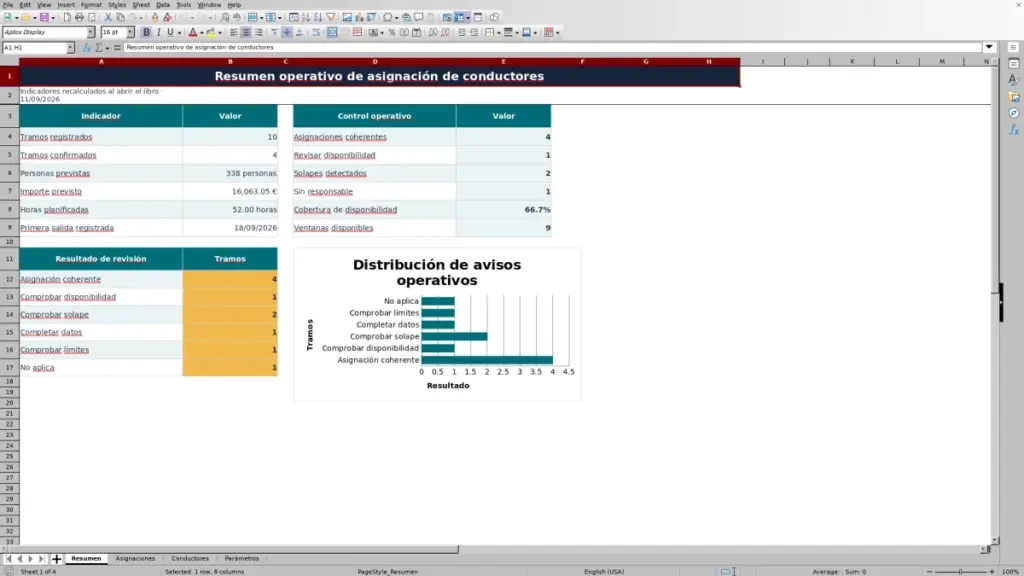Click the Merge and Center Cells icon
1024x576 pixels.
tap(332, 33)
